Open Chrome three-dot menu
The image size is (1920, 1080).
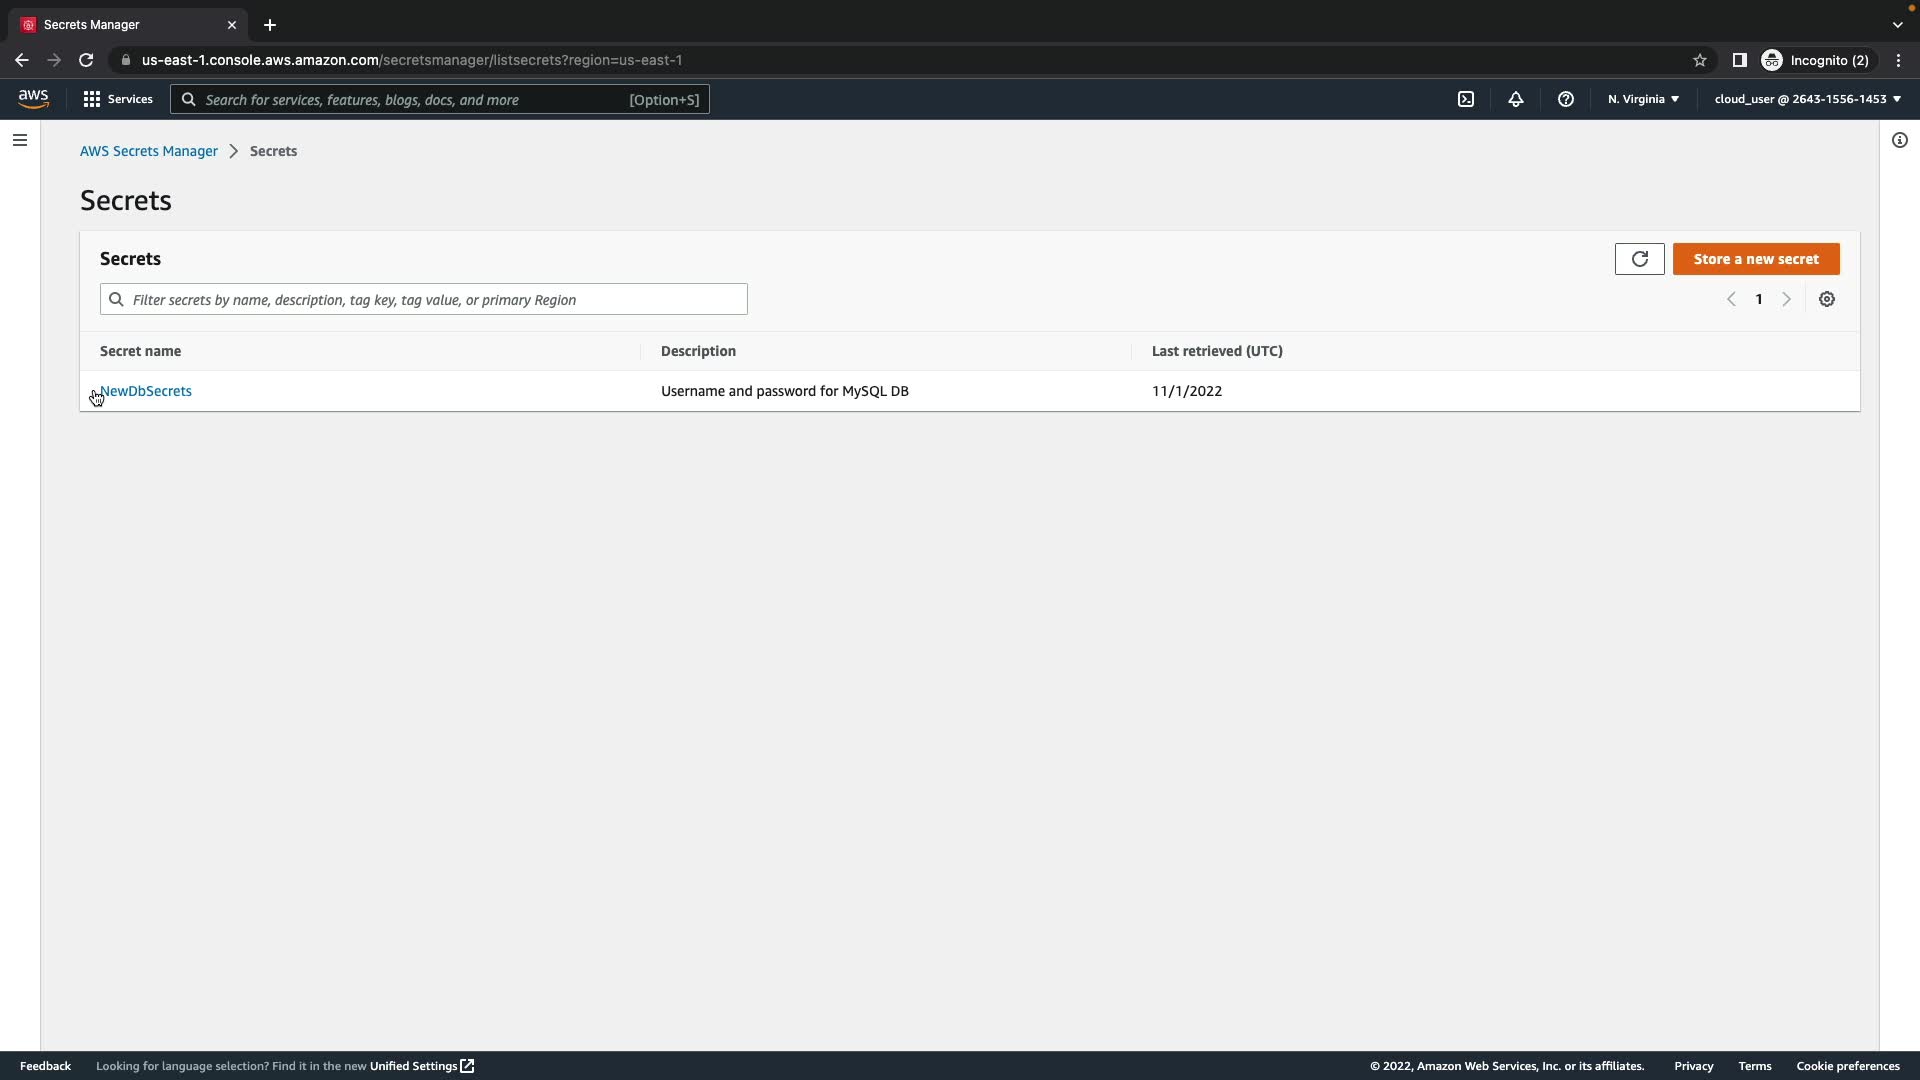pos(1899,60)
